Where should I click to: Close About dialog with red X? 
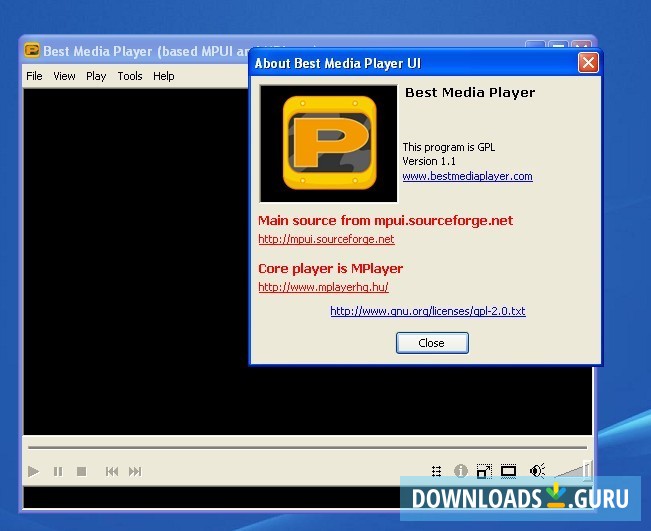588,63
